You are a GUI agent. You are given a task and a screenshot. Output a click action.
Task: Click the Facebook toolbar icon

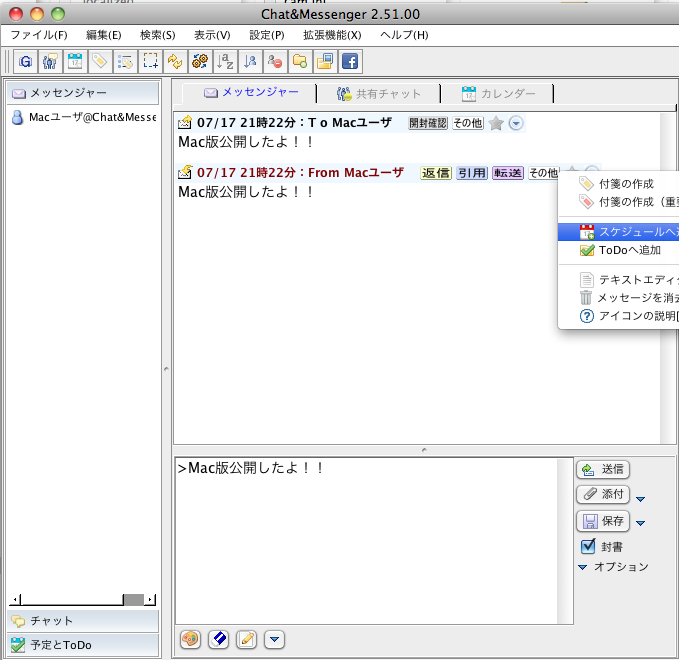(350, 61)
